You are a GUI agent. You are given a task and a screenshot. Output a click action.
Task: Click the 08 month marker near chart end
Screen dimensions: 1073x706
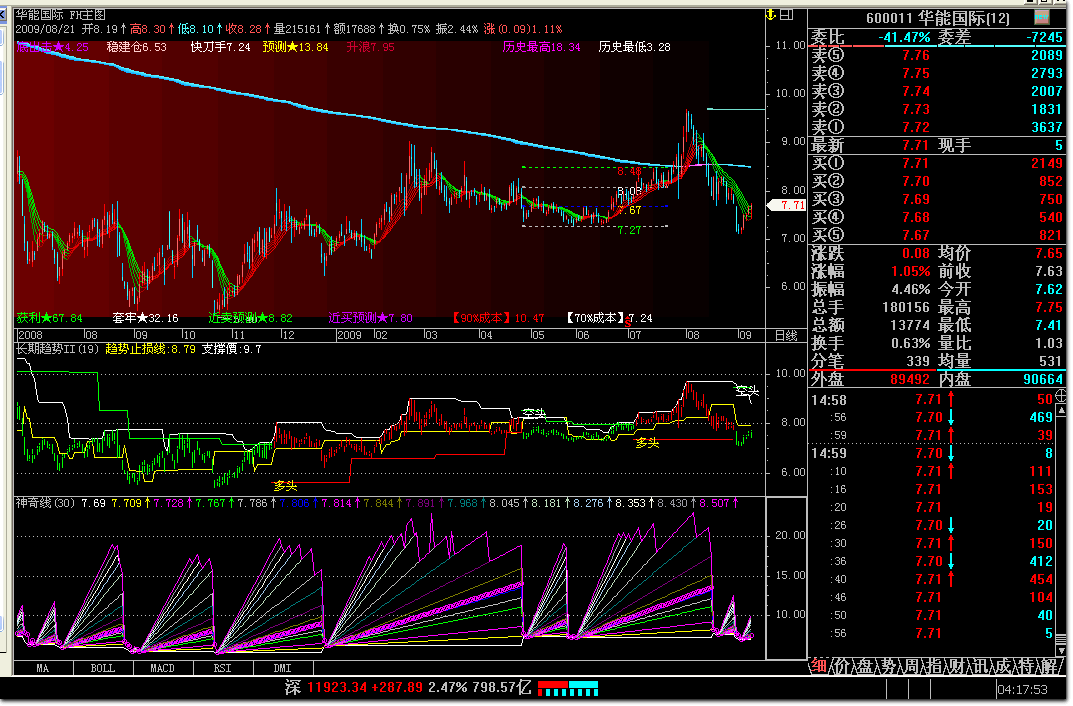[693, 335]
